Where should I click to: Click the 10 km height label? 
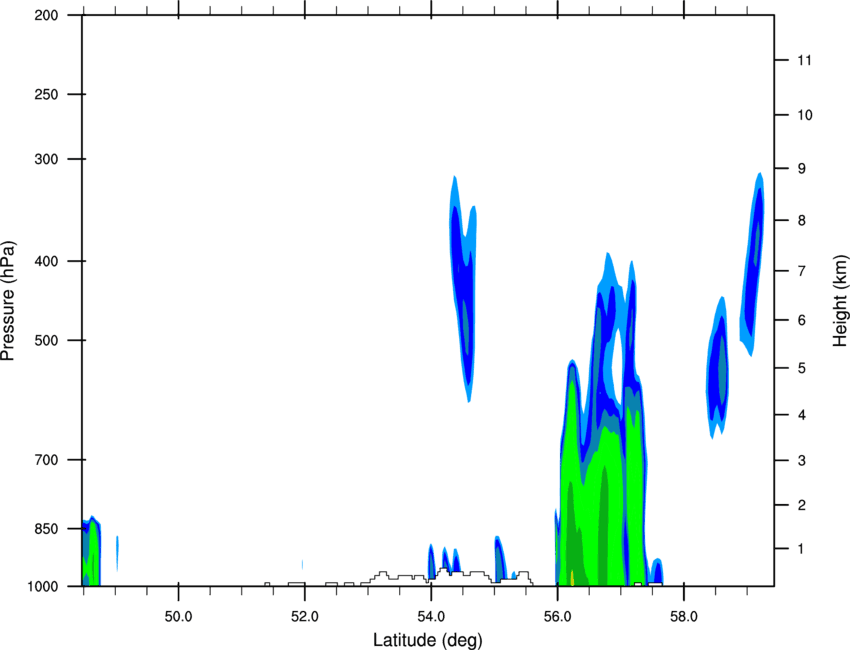(805, 115)
